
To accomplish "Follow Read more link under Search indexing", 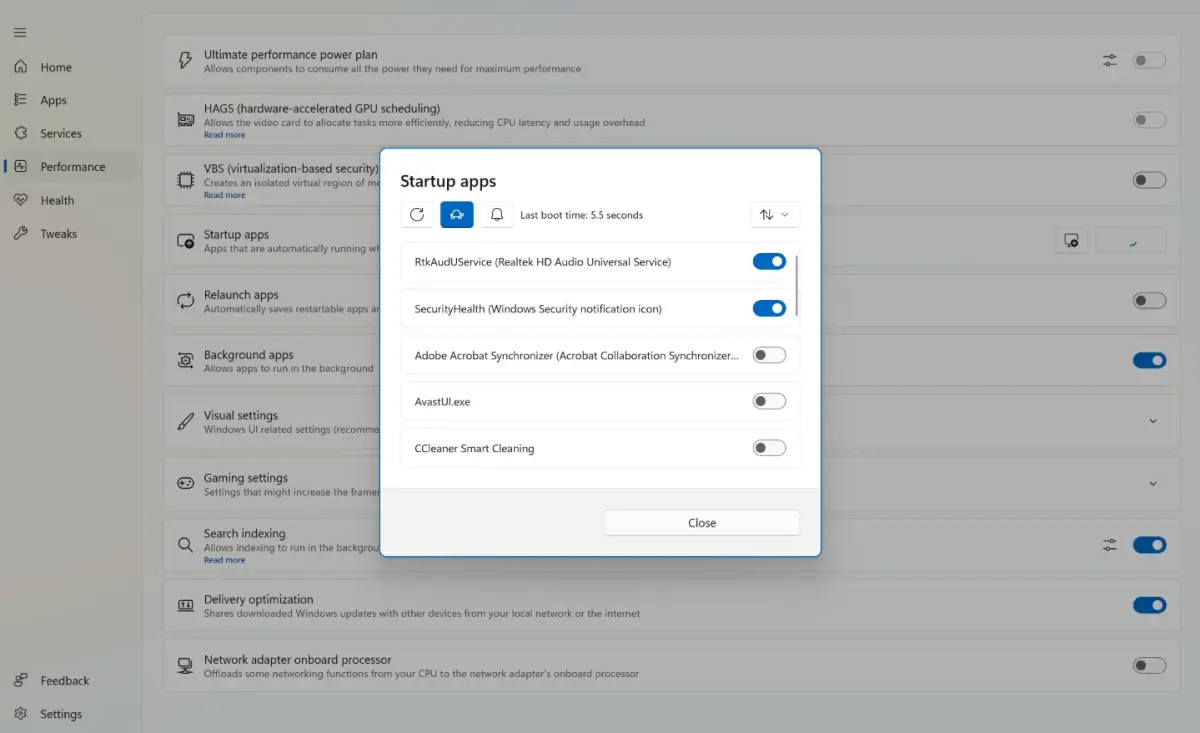I will 224,560.
